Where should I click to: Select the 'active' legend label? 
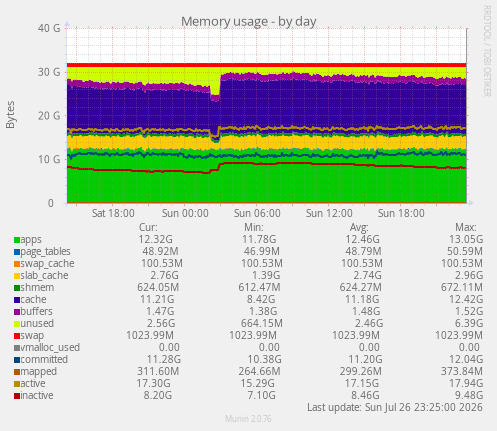[x=33, y=384]
